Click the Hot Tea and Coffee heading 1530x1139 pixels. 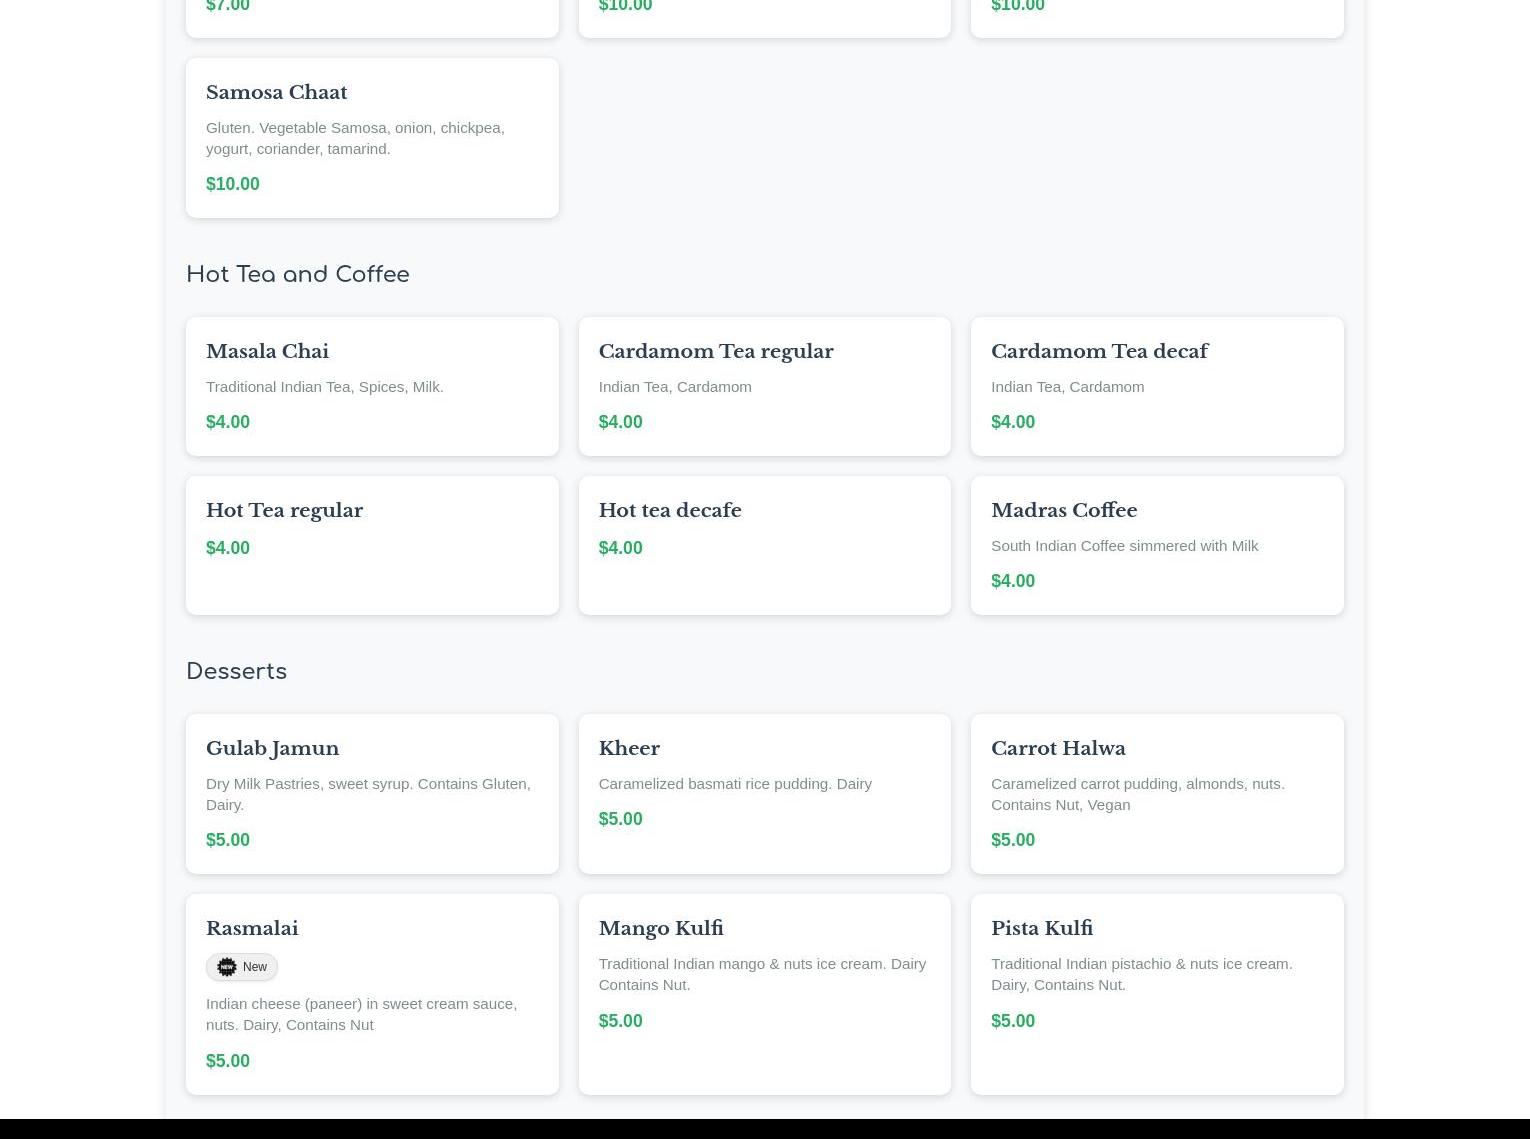coord(298,274)
